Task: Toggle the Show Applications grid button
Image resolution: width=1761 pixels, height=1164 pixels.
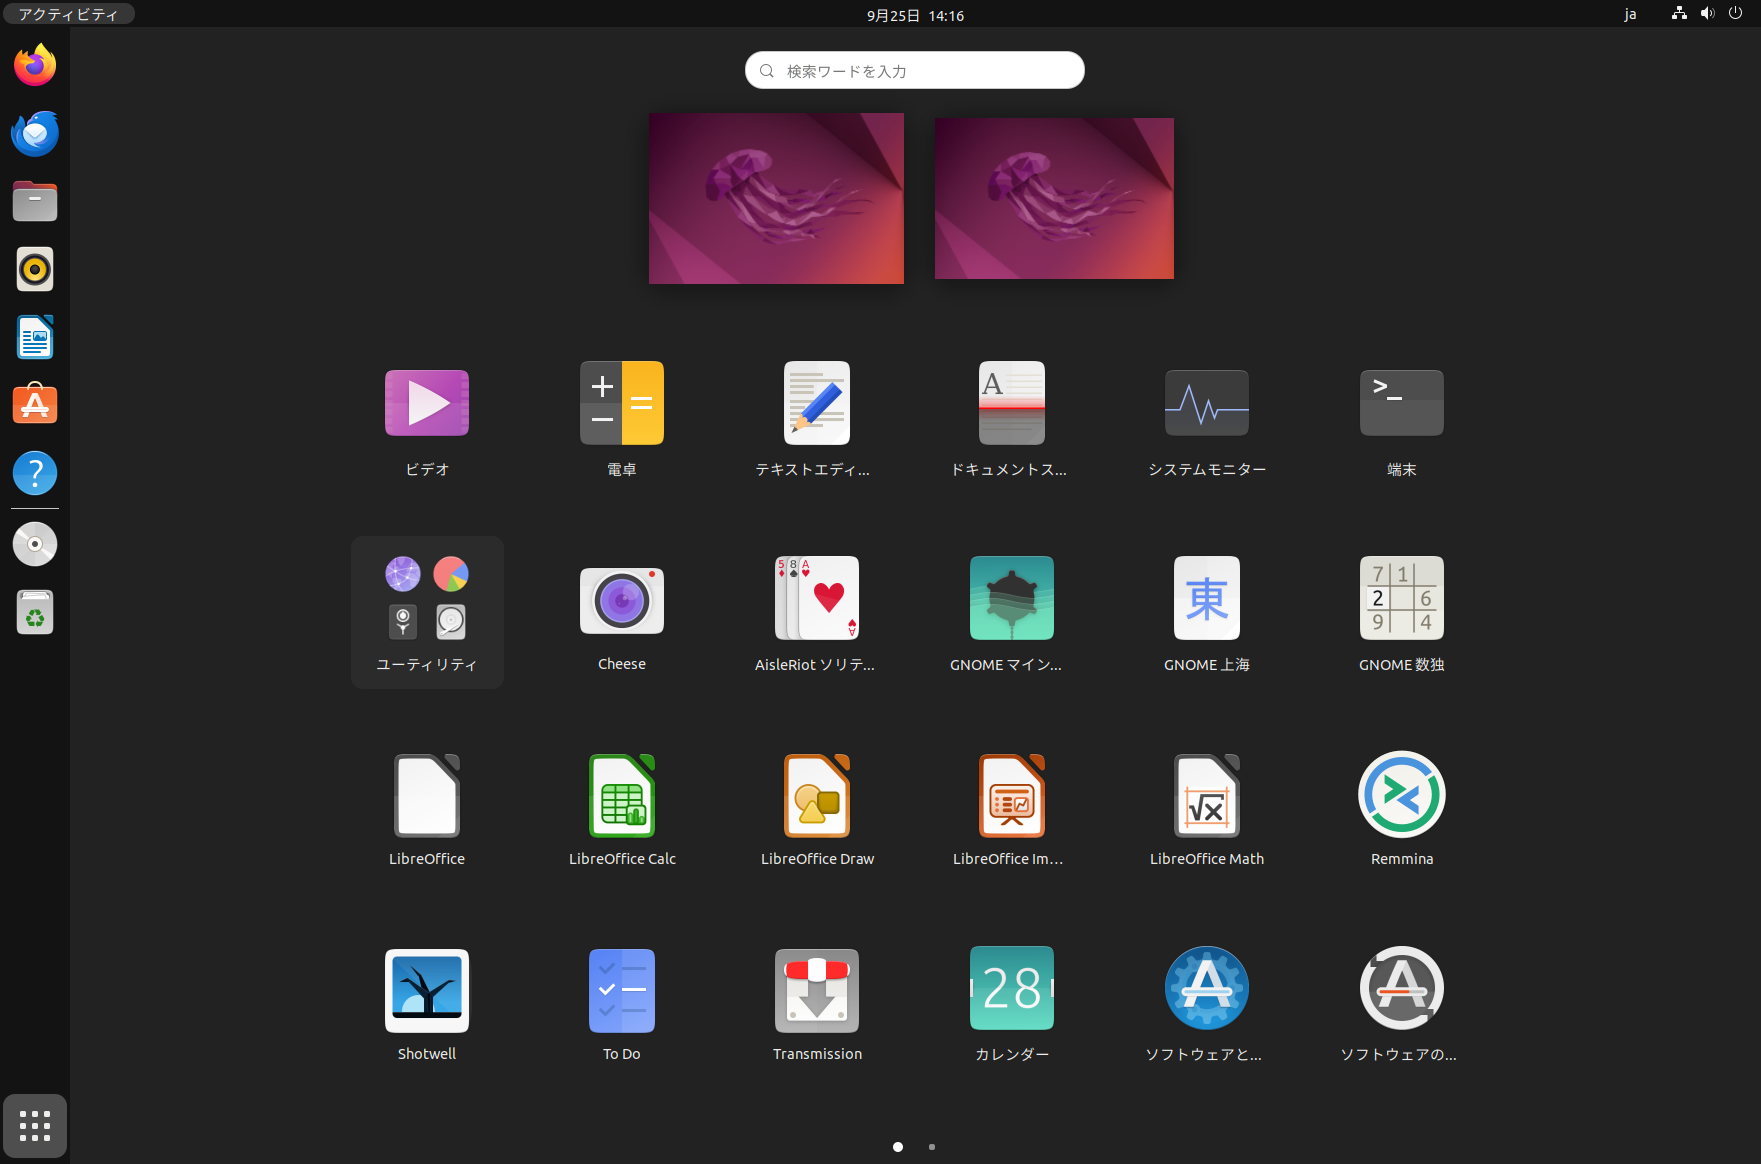Action: pyautogui.click(x=35, y=1126)
